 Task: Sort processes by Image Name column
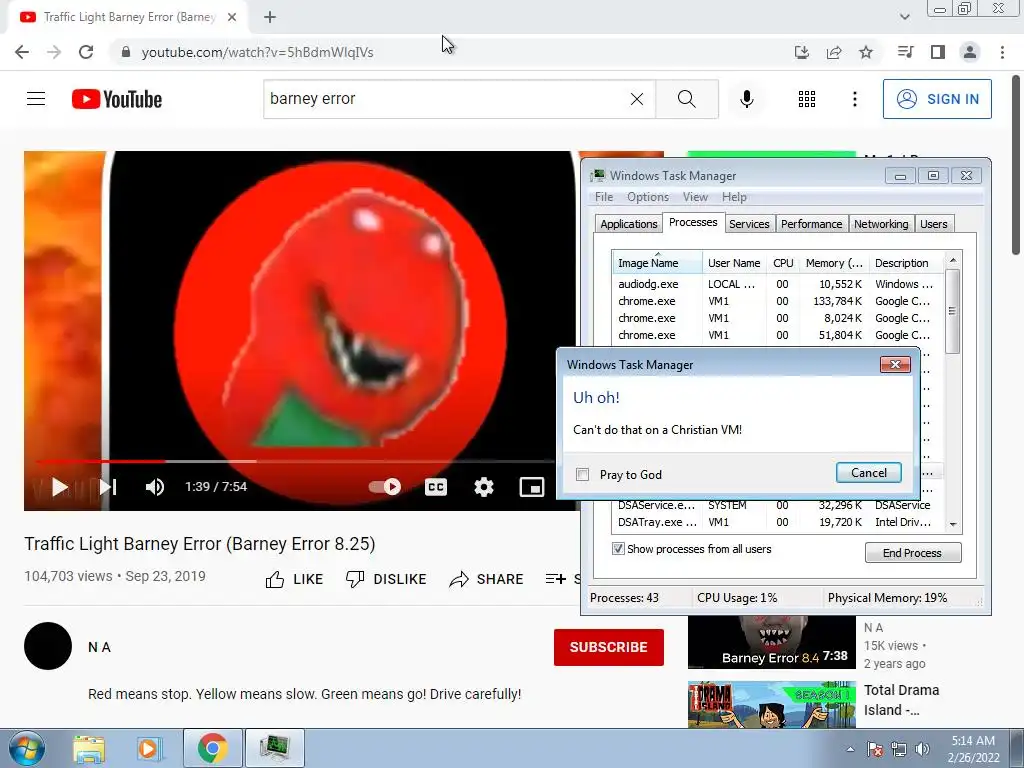(658, 263)
